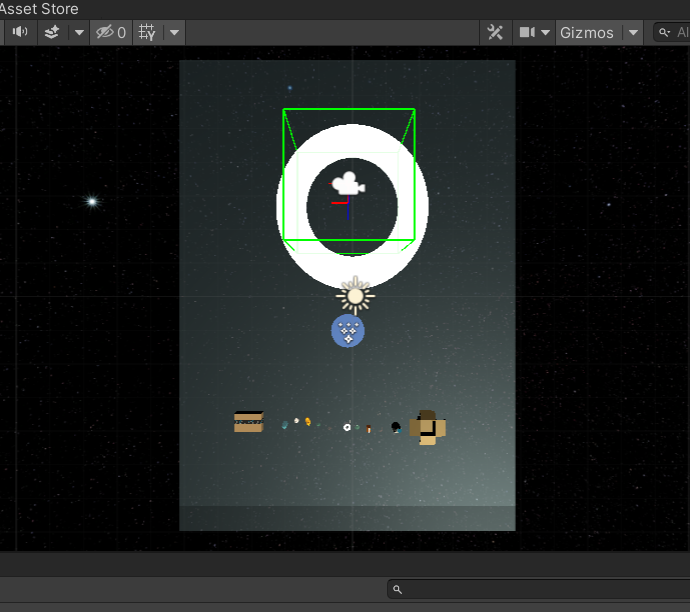The width and height of the screenshot is (690, 612).
Task: Open the Gizmos dropdown arrow
Action: tap(632, 32)
